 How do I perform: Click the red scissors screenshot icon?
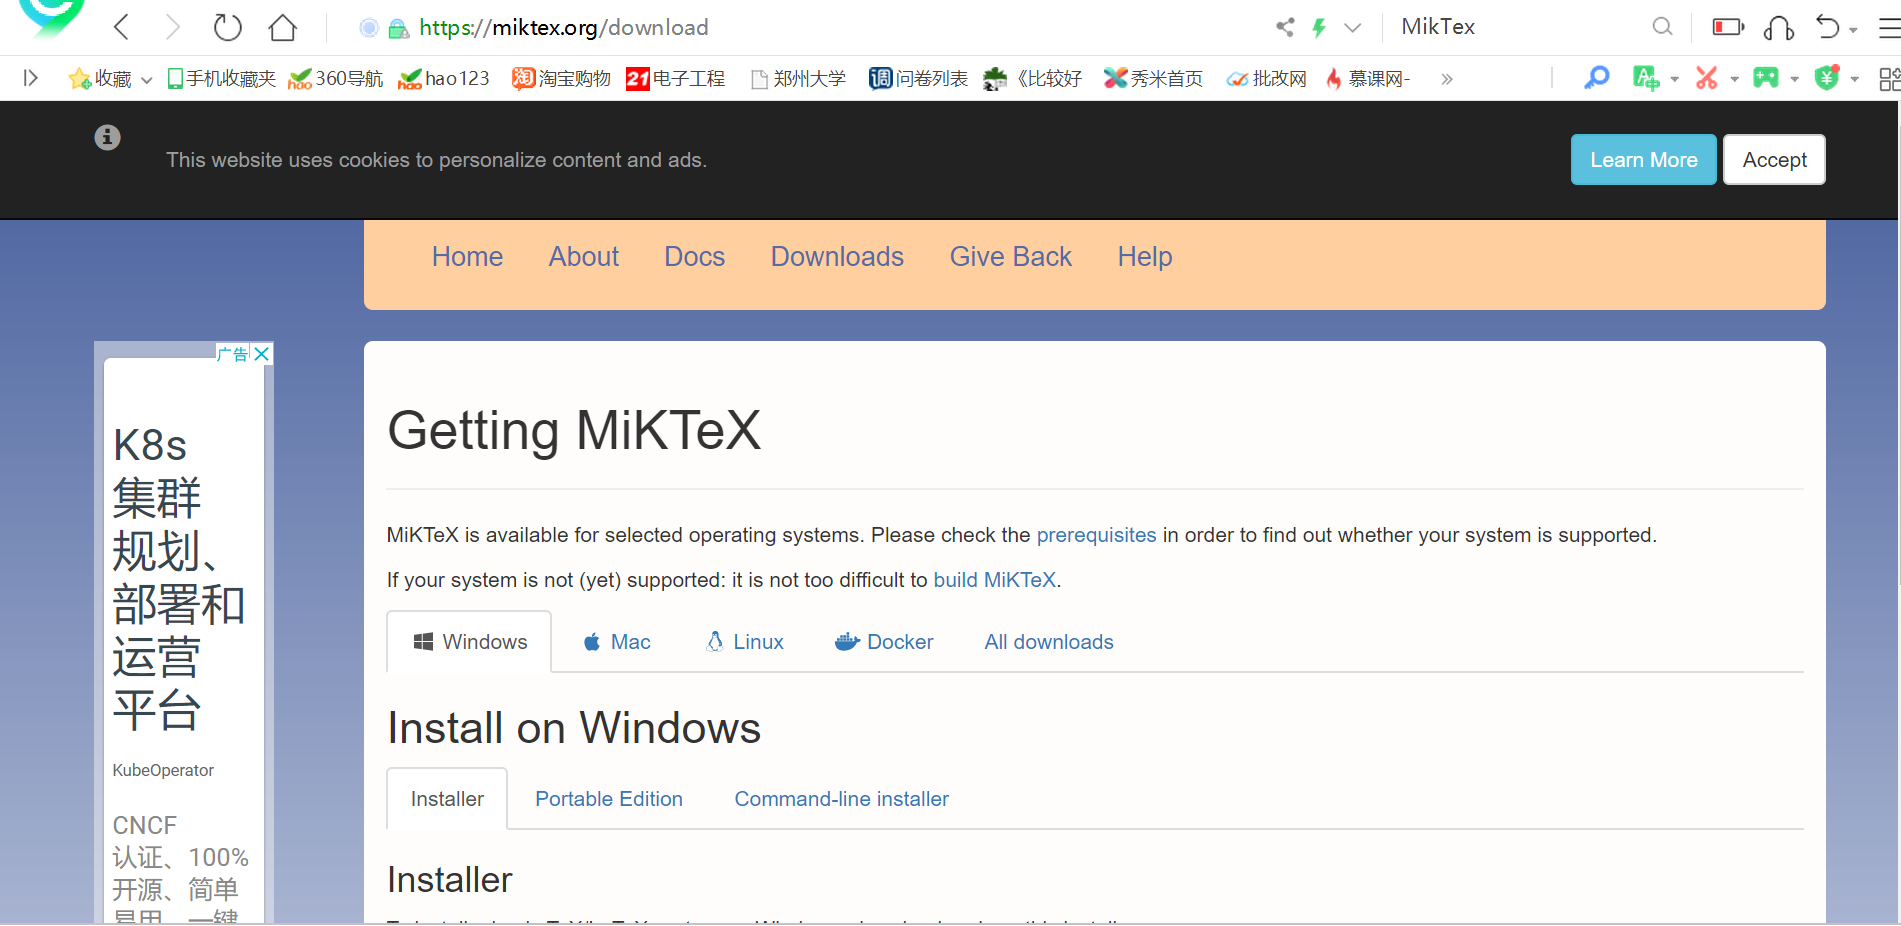coord(1706,77)
